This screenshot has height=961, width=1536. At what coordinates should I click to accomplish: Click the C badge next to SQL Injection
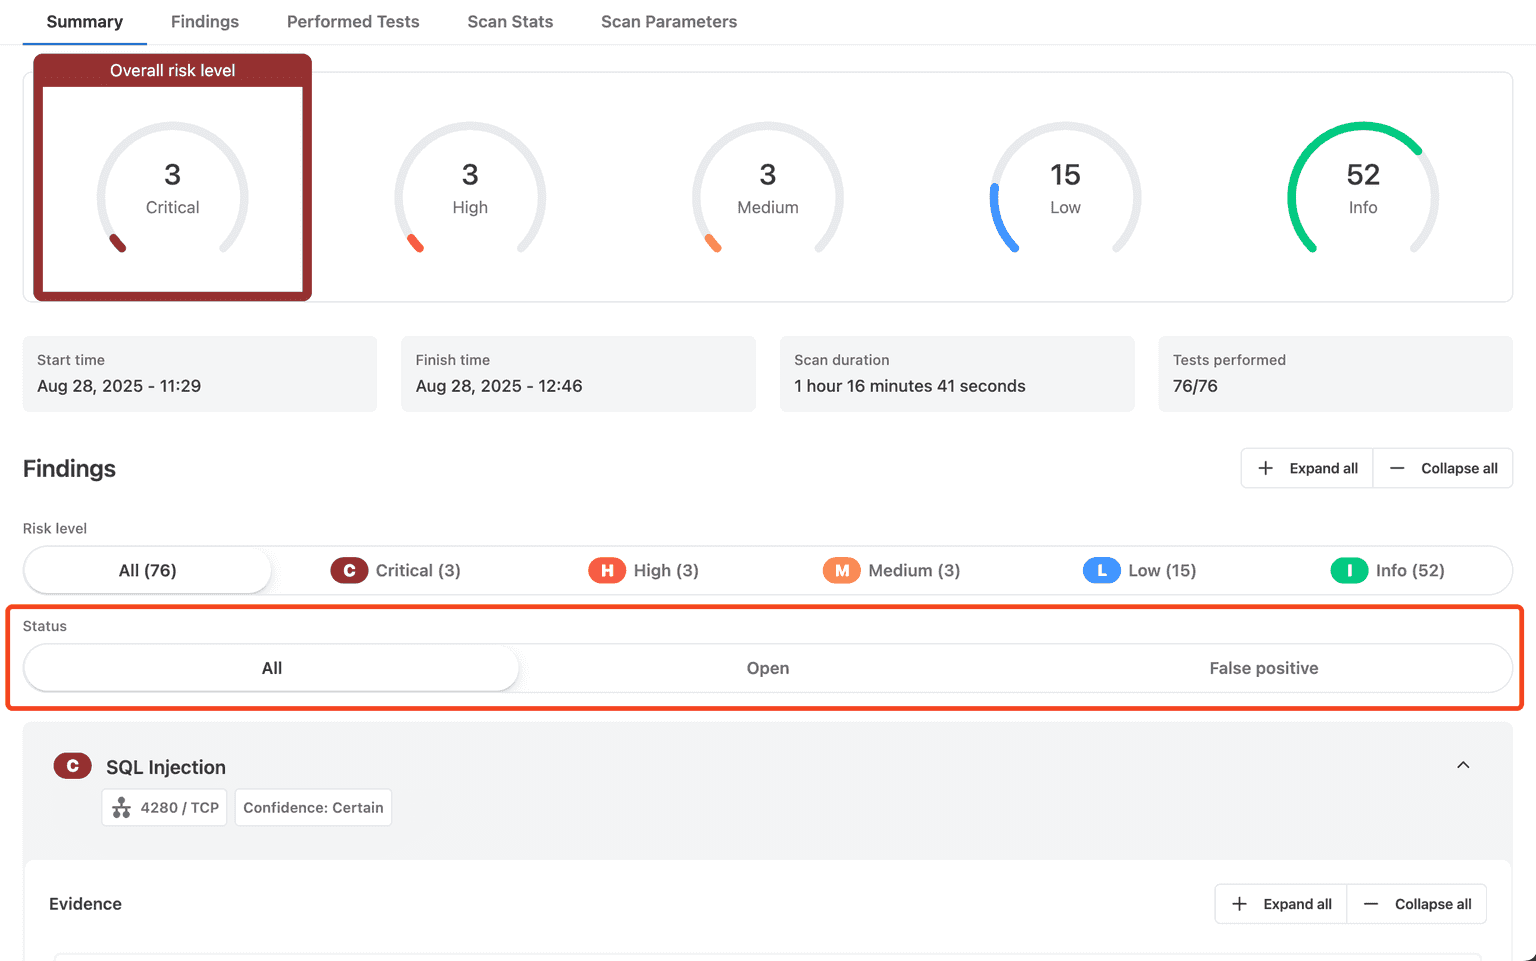pos(72,766)
